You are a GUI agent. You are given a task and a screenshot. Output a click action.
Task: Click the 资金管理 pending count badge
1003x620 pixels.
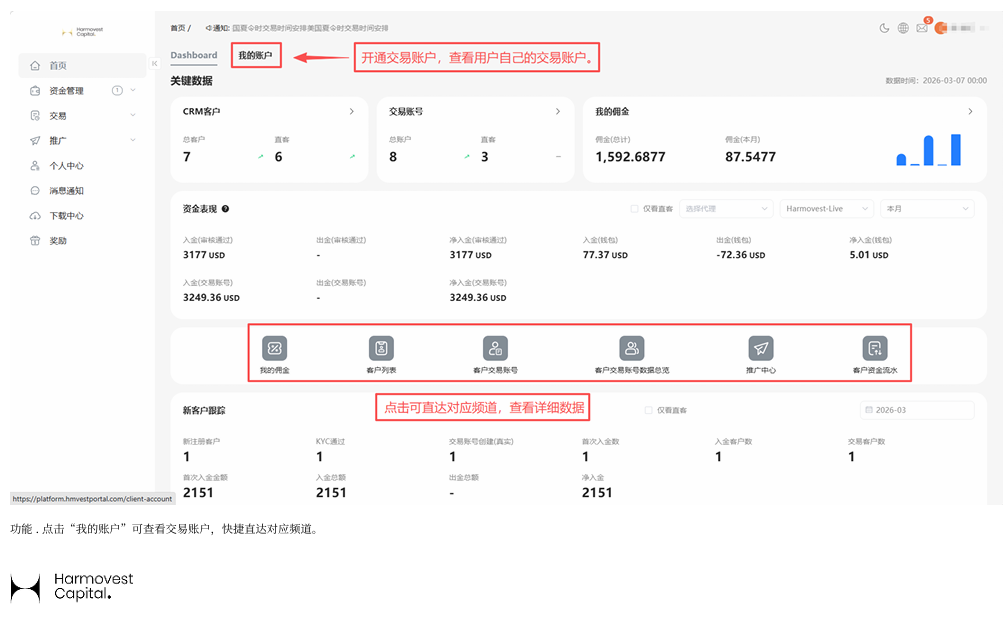coord(117,90)
